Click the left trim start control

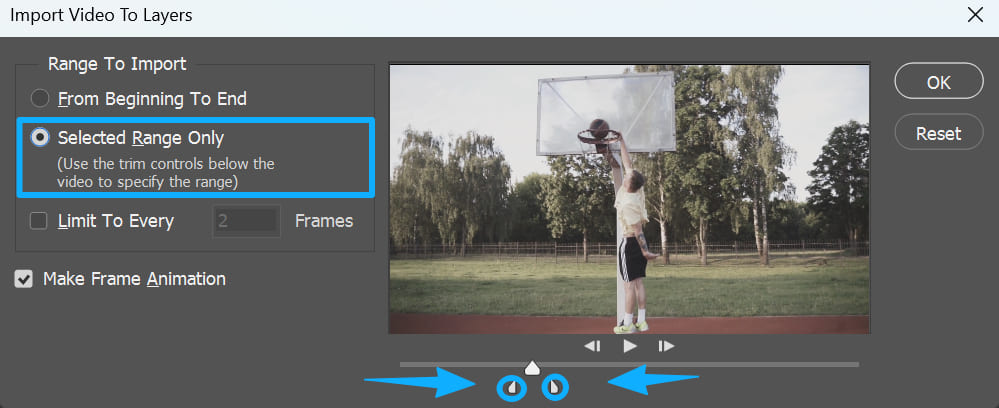coord(513,388)
